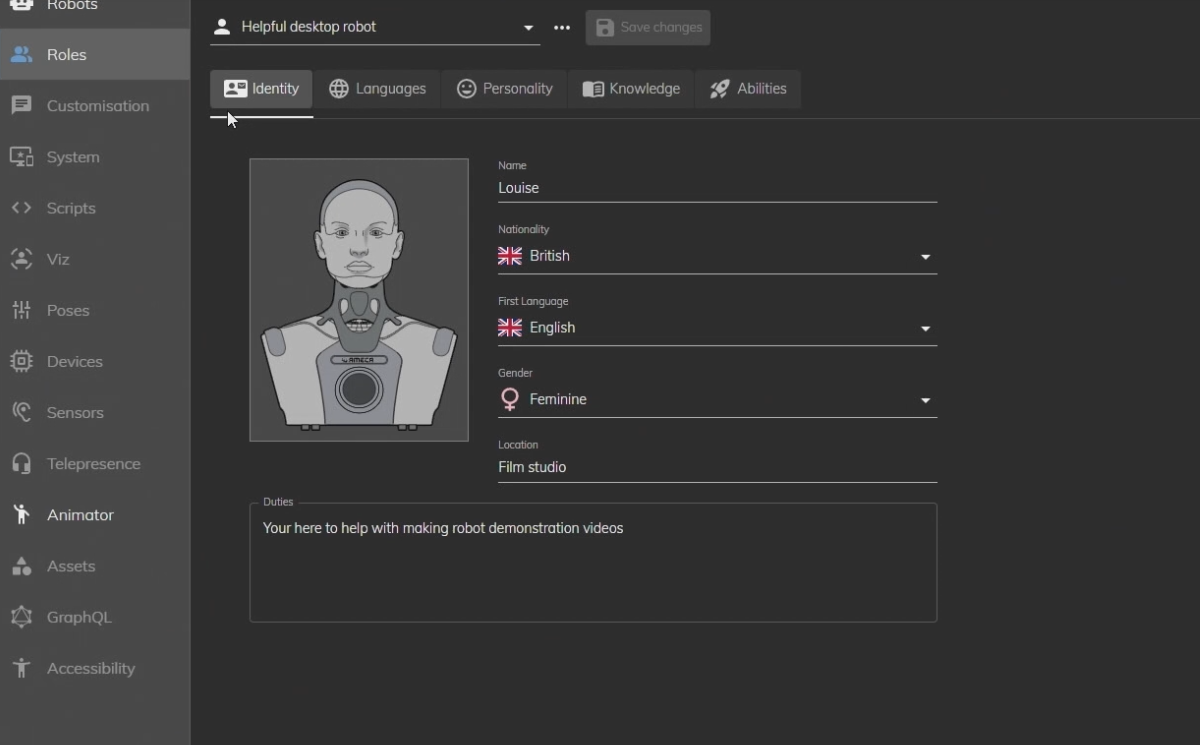Viewport: 1200px width, 745px height.
Task: Select the Telepresence headset icon
Action: [21, 463]
